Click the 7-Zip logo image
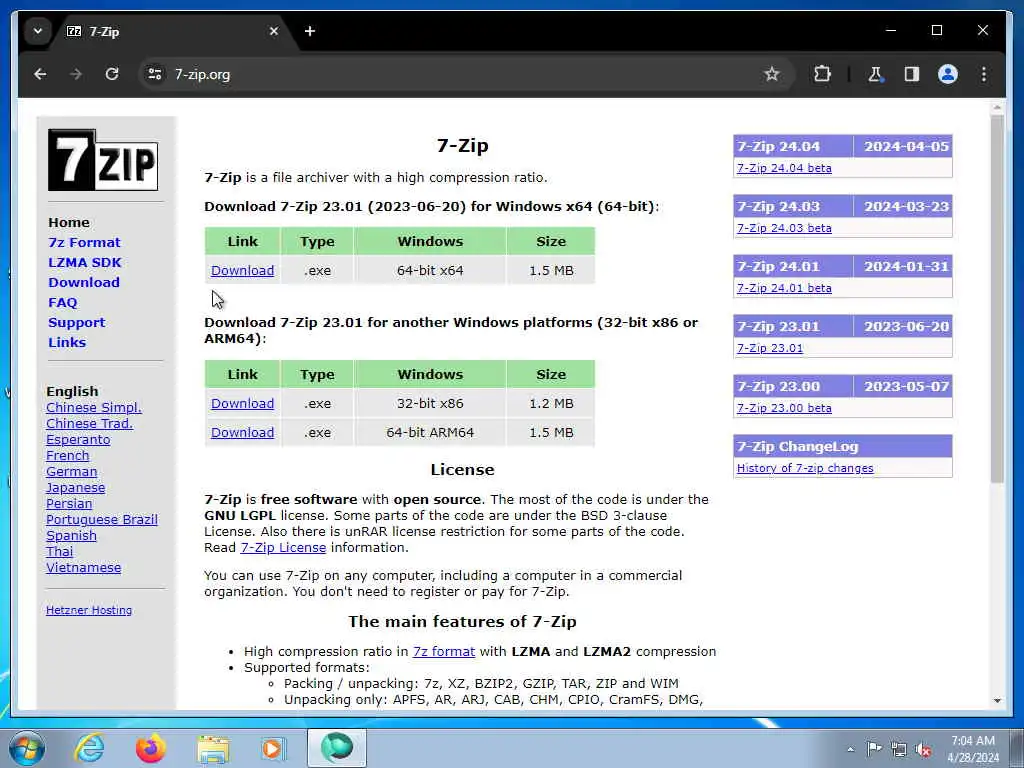 (103, 160)
